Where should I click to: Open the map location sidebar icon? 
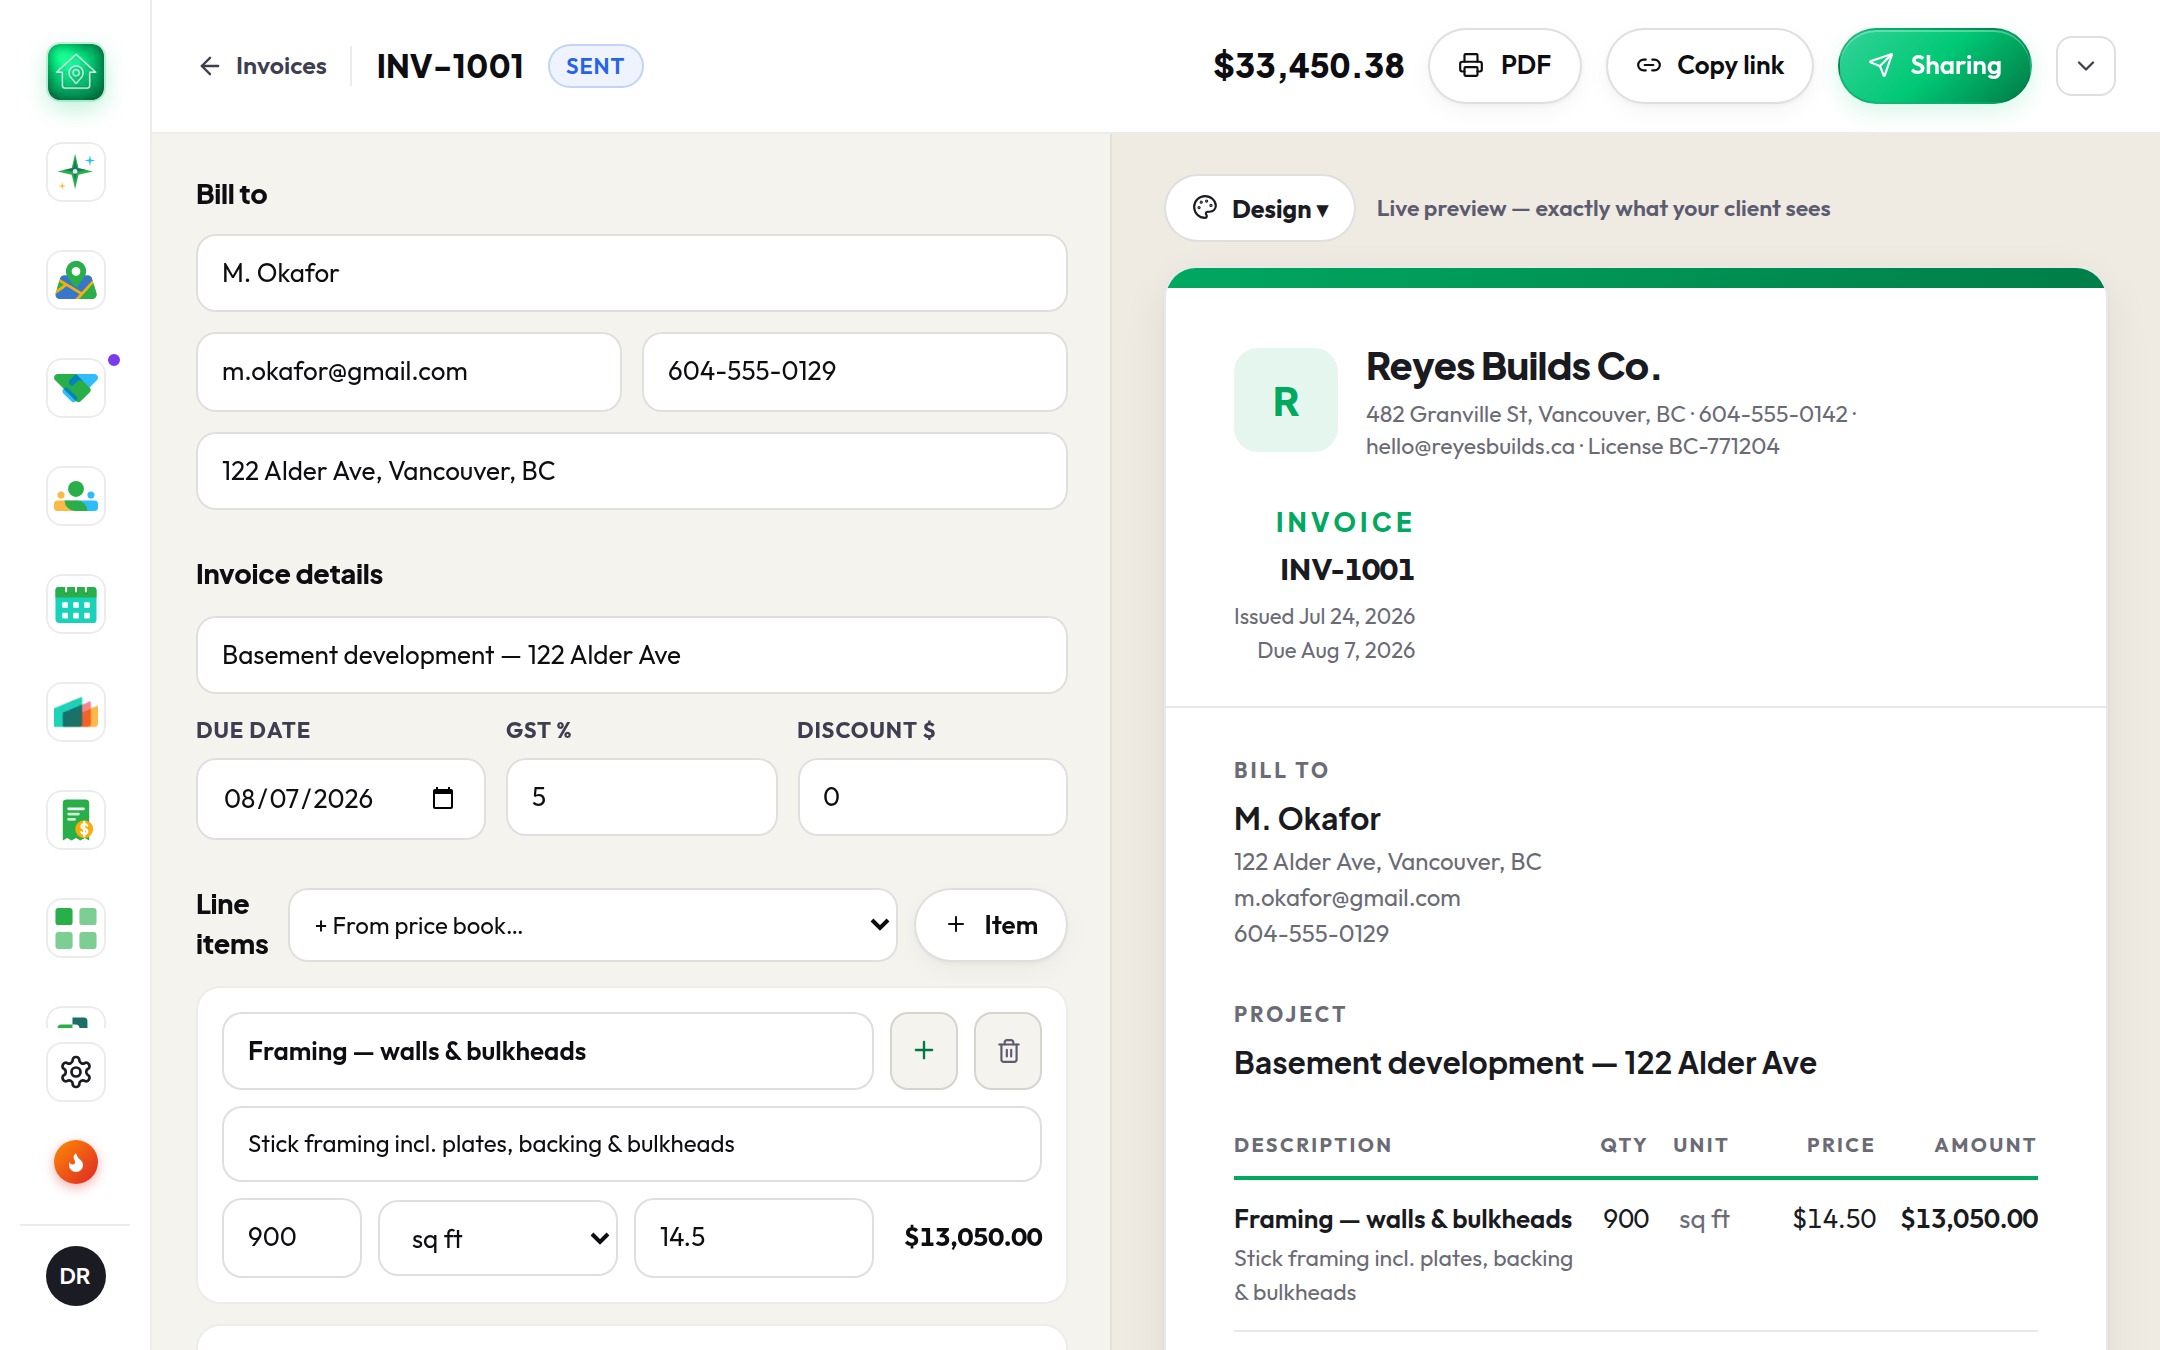76,280
